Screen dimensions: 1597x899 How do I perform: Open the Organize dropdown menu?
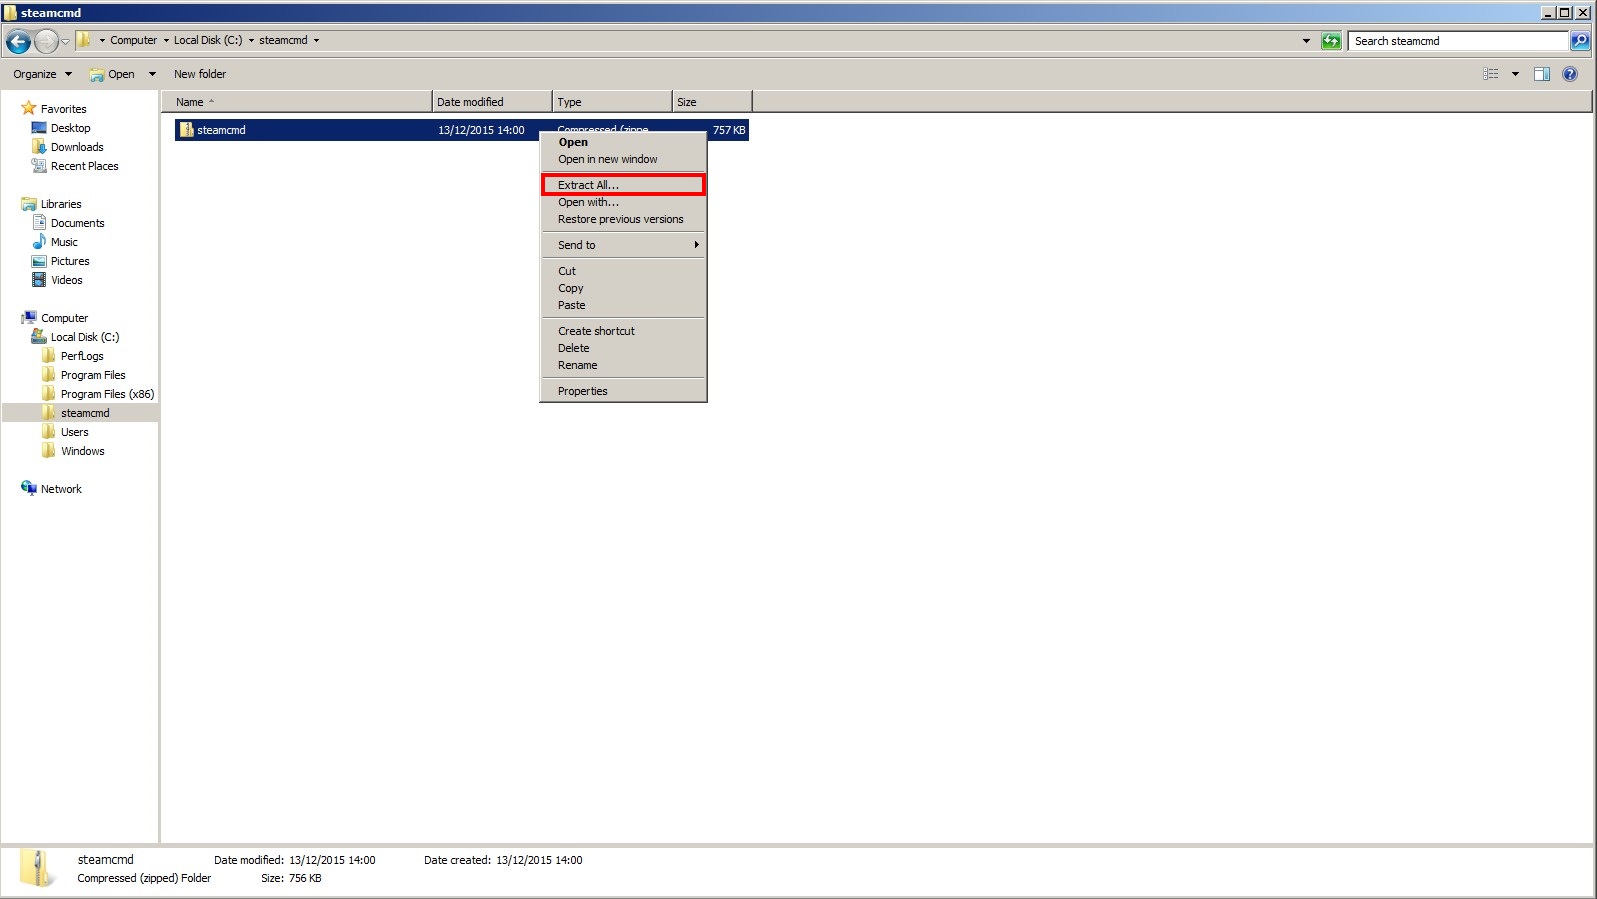click(x=42, y=74)
